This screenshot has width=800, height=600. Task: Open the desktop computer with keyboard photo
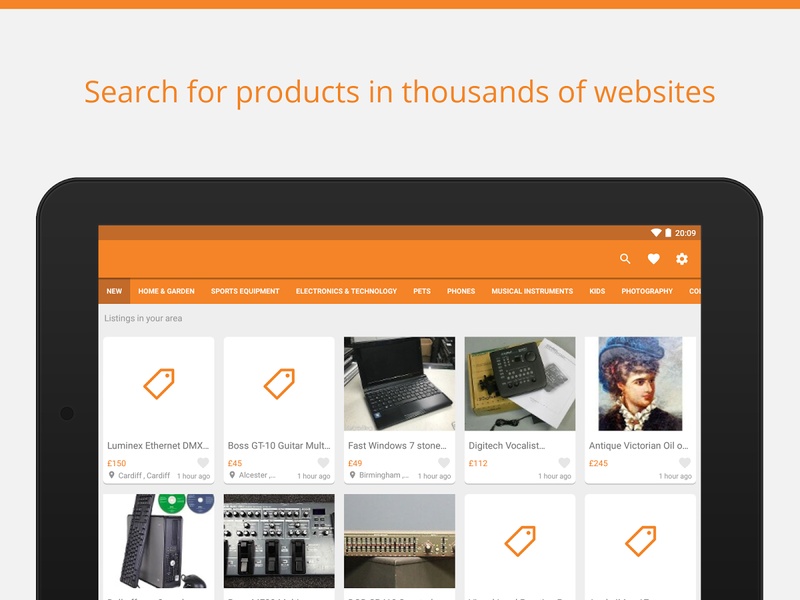coord(159,541)
